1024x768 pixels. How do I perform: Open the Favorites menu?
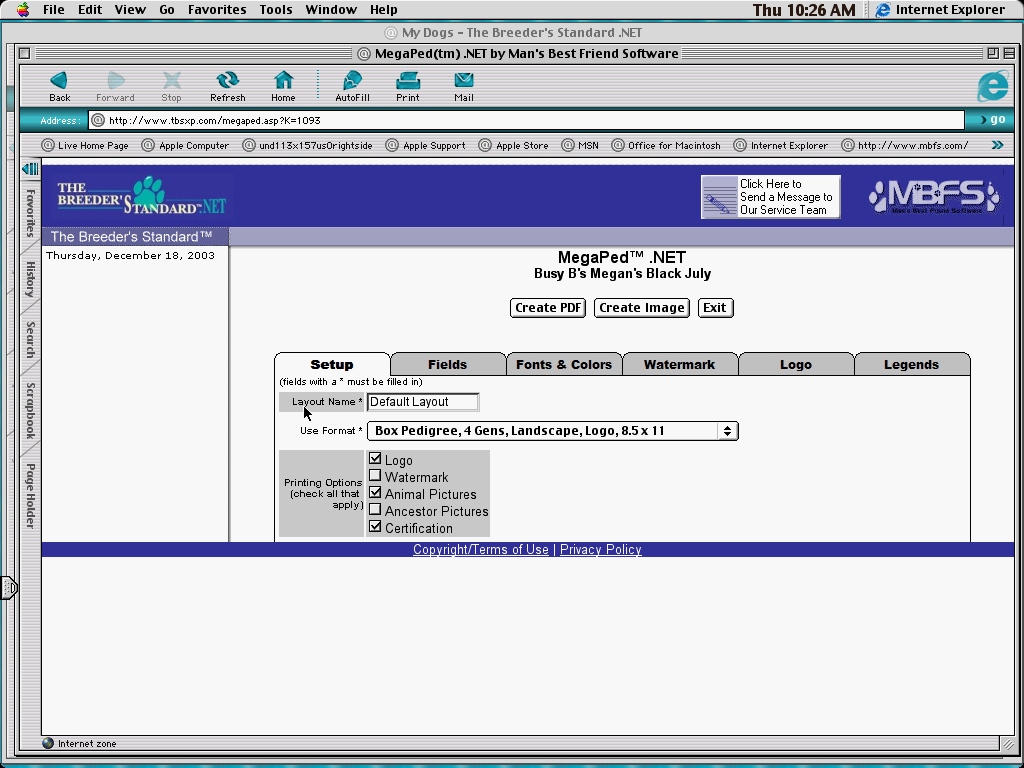[217, 10]
